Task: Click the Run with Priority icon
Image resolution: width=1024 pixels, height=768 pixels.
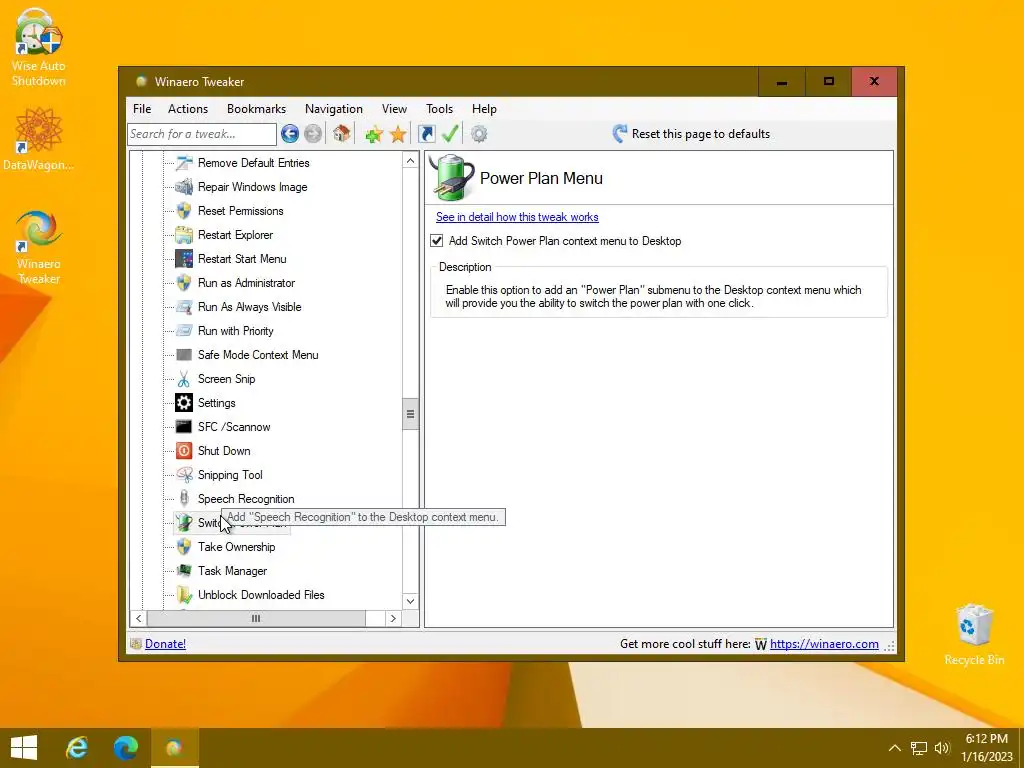Action: (x=184, y=330)
